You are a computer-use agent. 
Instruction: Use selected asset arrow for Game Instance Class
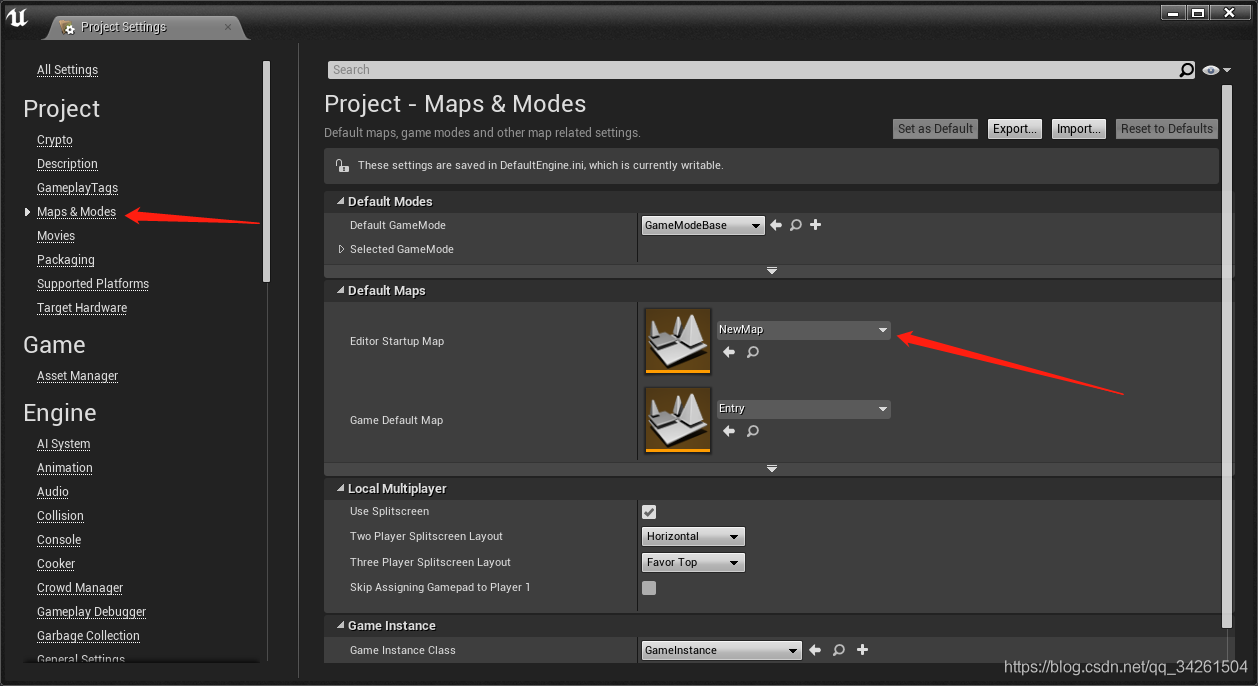[x=815, y=650]
